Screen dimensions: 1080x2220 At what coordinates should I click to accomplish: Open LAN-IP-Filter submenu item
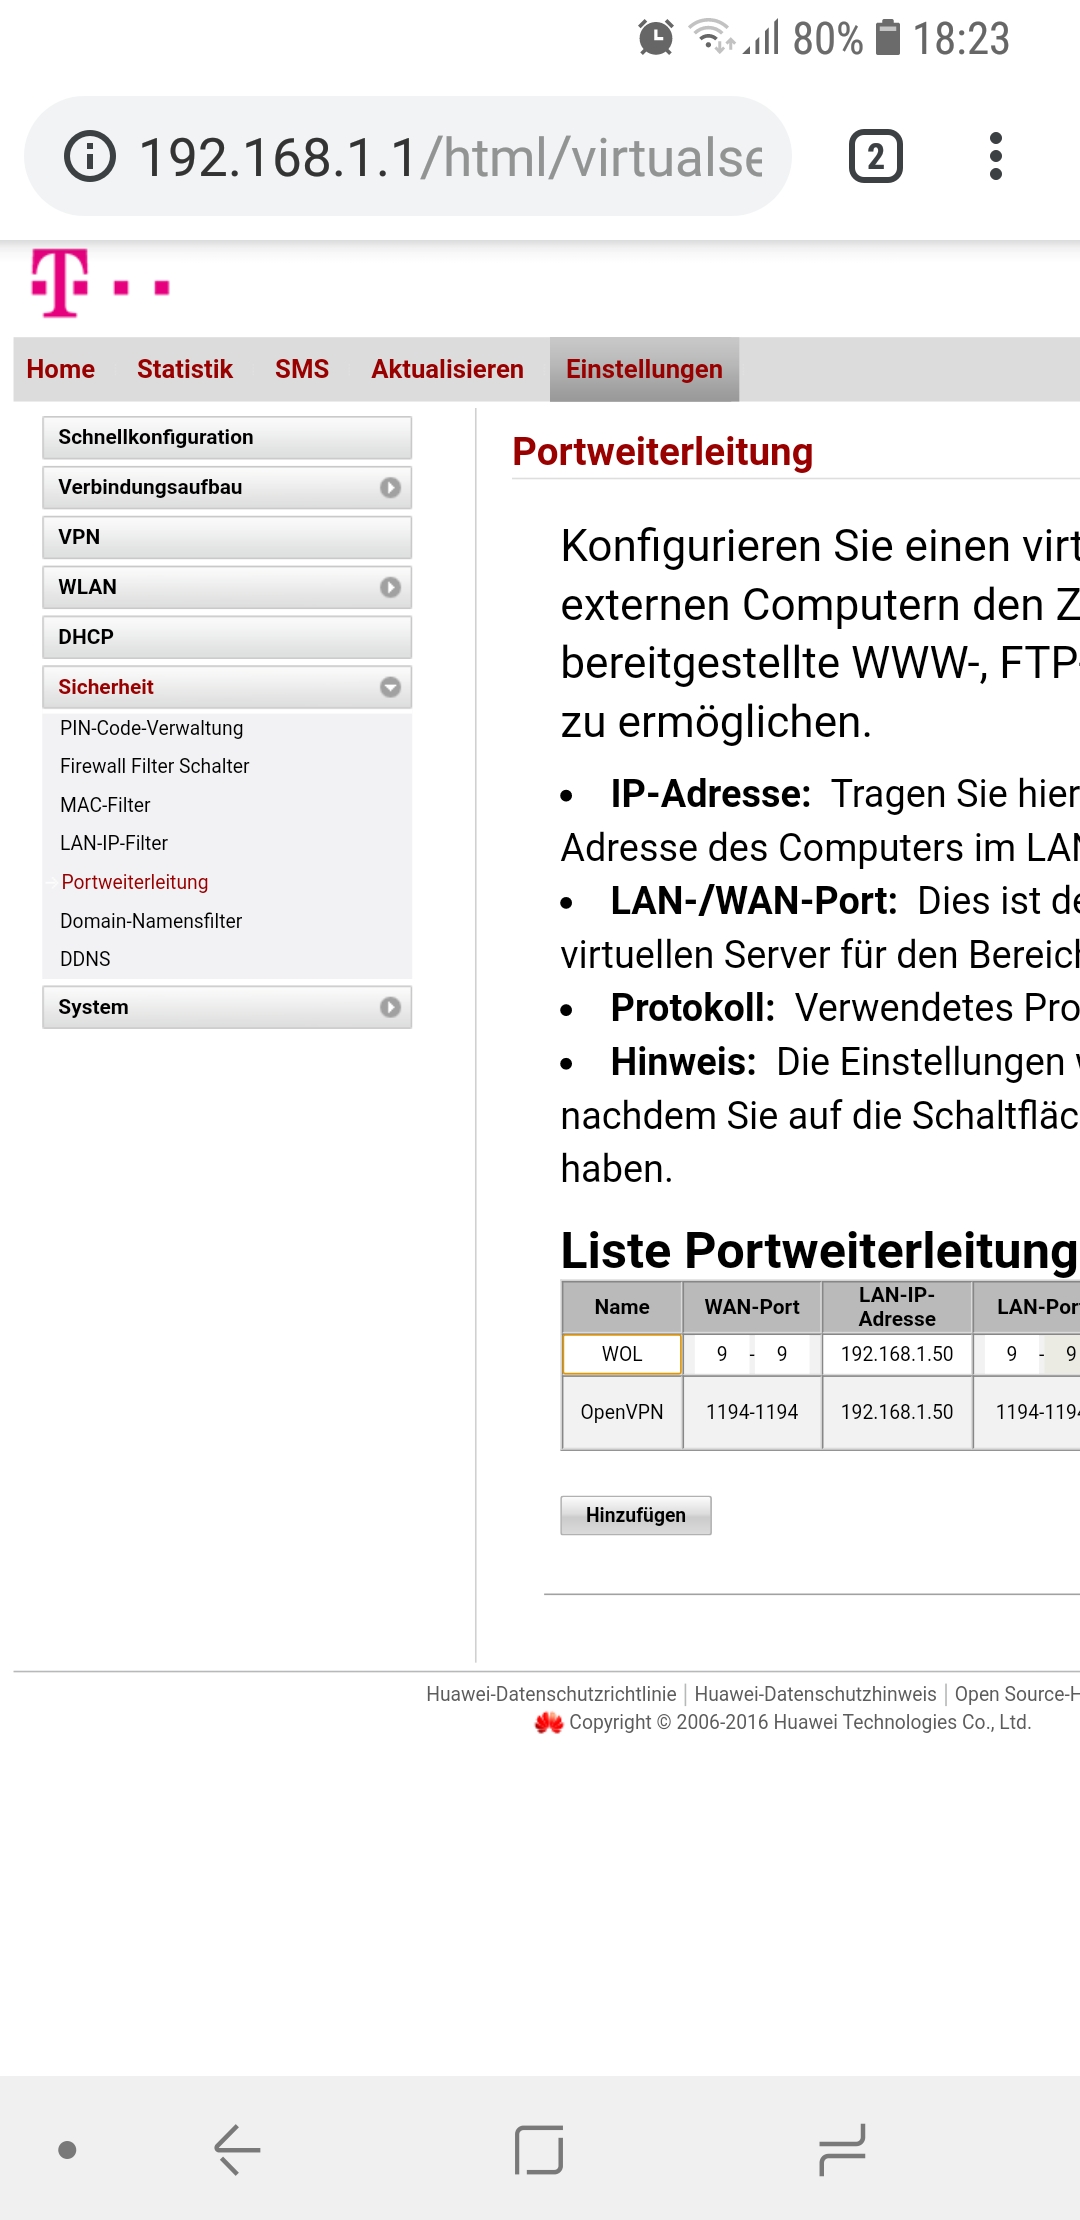(x=114, y=843)
